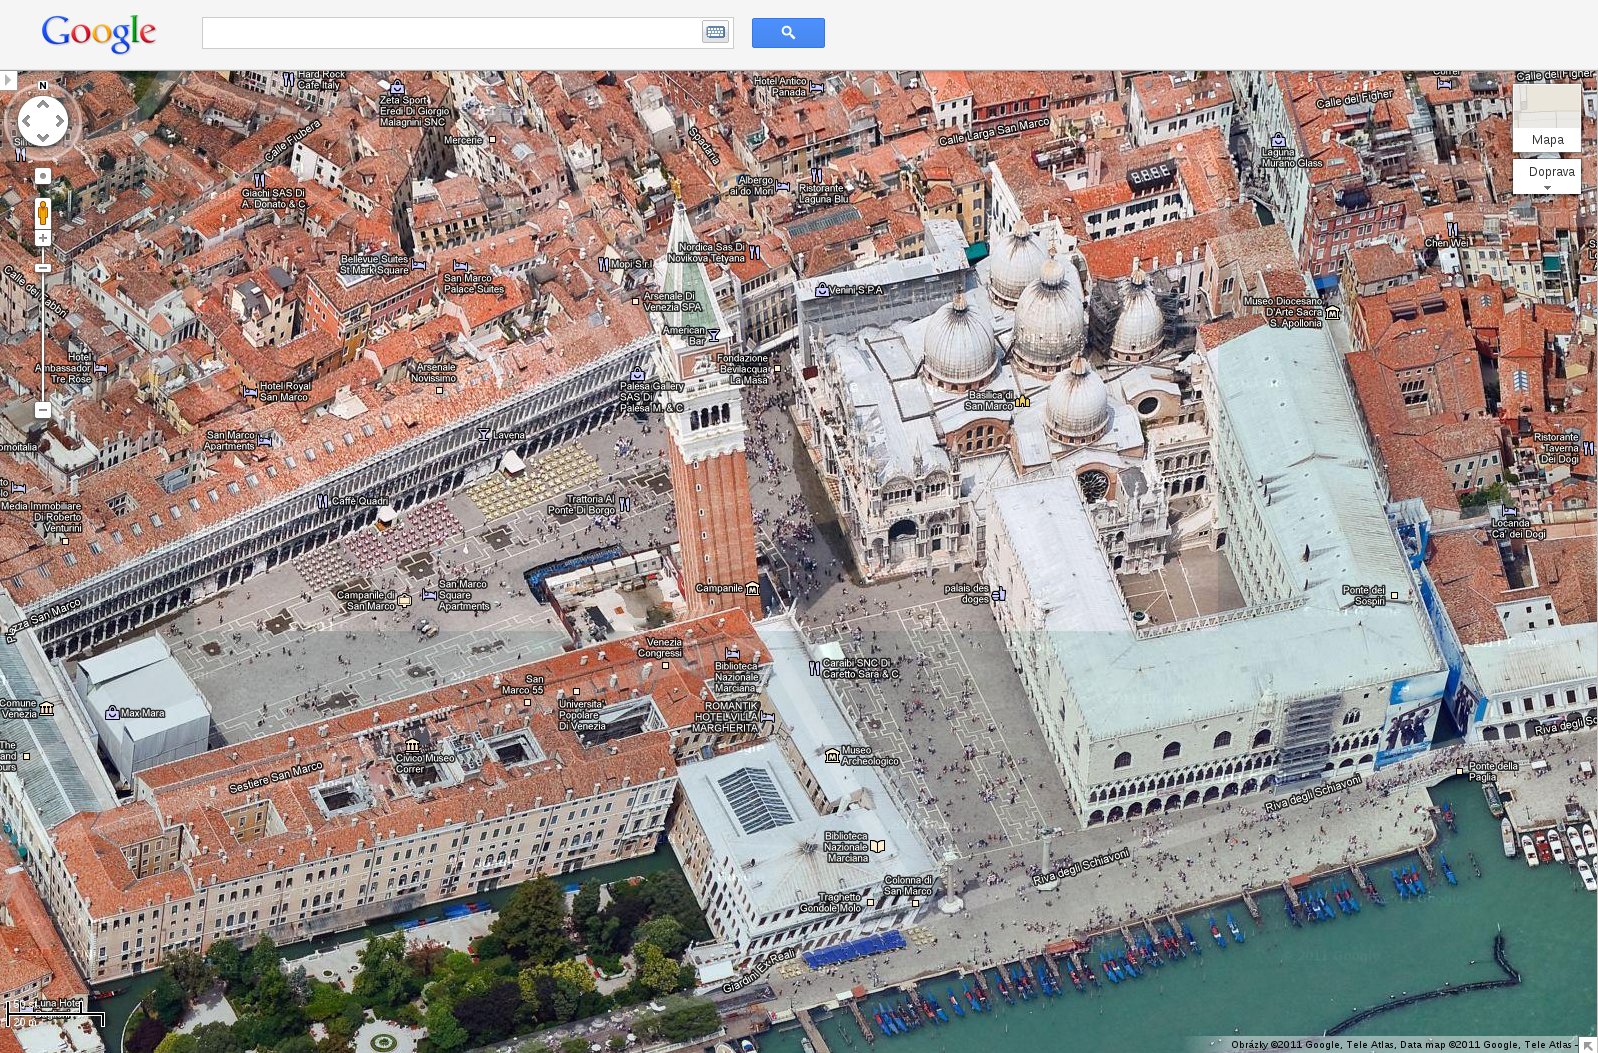Viewport: 1598px width, 1053px height.
Task: Click the center-view dot button
Action: pos(43,176)
